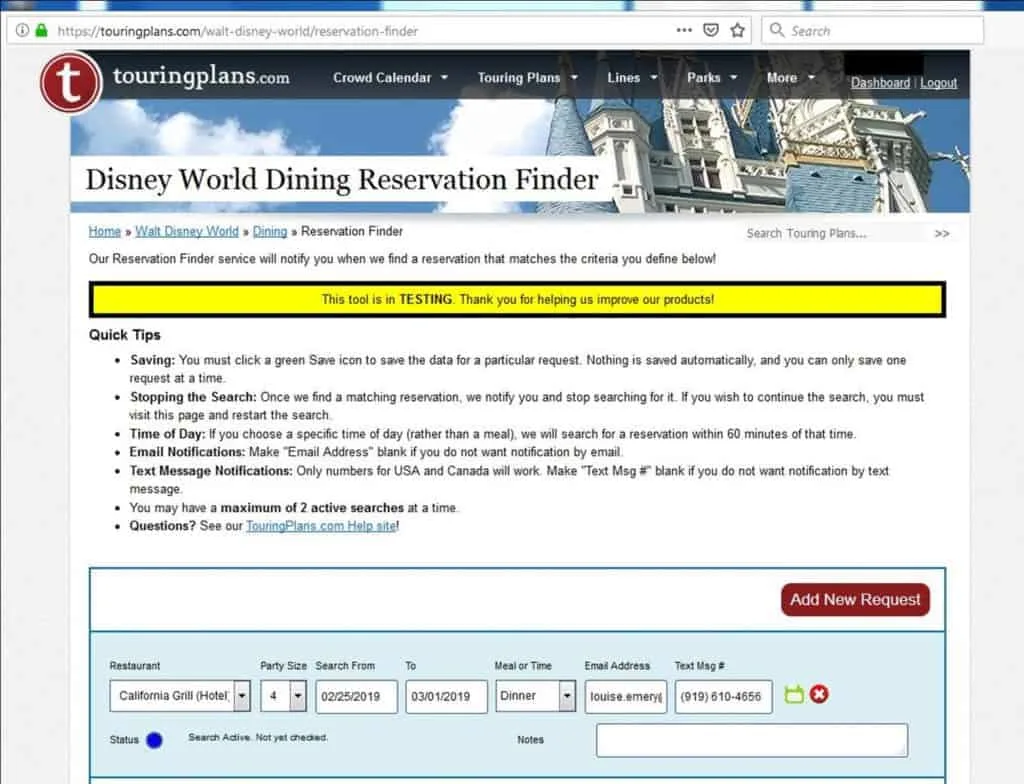Click the blue Status indicator dot
This screenshot has width=1024, height=784.
(x=154, y=740)
